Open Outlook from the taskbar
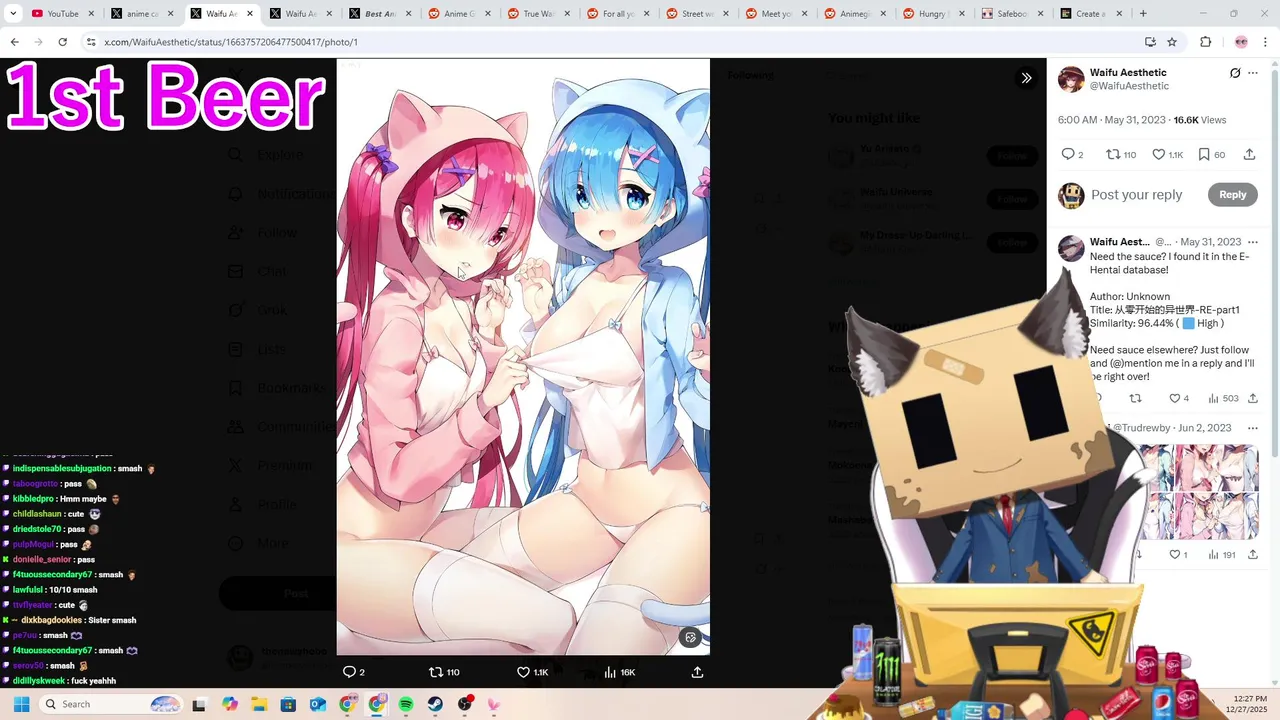 pyautogui.click(x=318, y=704)
